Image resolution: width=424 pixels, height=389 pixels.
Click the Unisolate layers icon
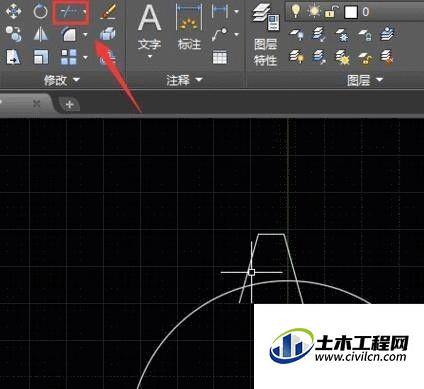319,57
